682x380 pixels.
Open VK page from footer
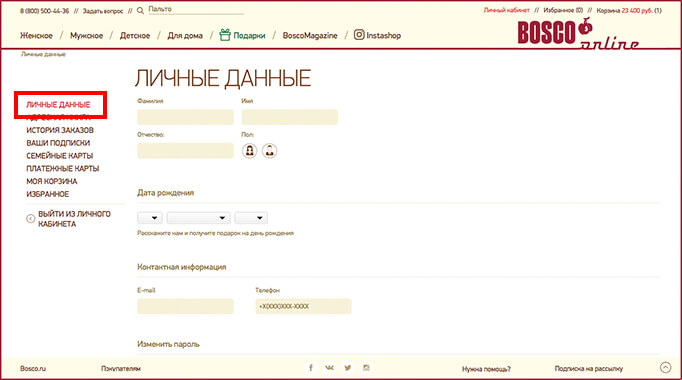pyautogui.click(x=329, y=368)
